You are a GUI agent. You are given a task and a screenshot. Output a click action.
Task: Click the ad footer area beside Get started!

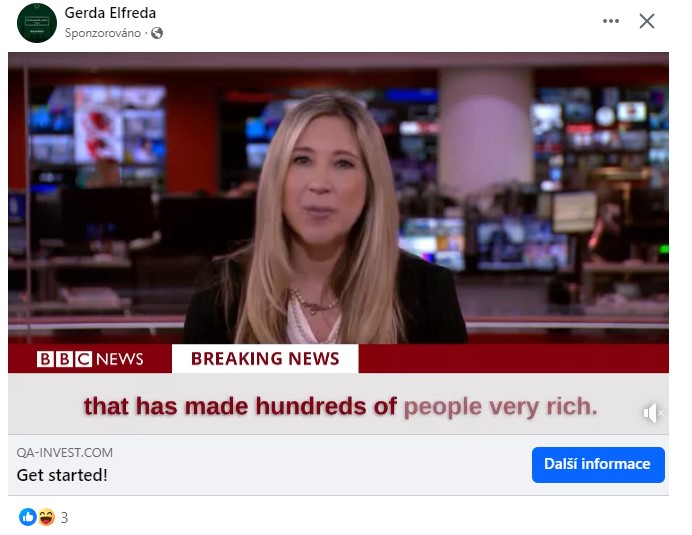pyautogui.click(x=318, y=466)
